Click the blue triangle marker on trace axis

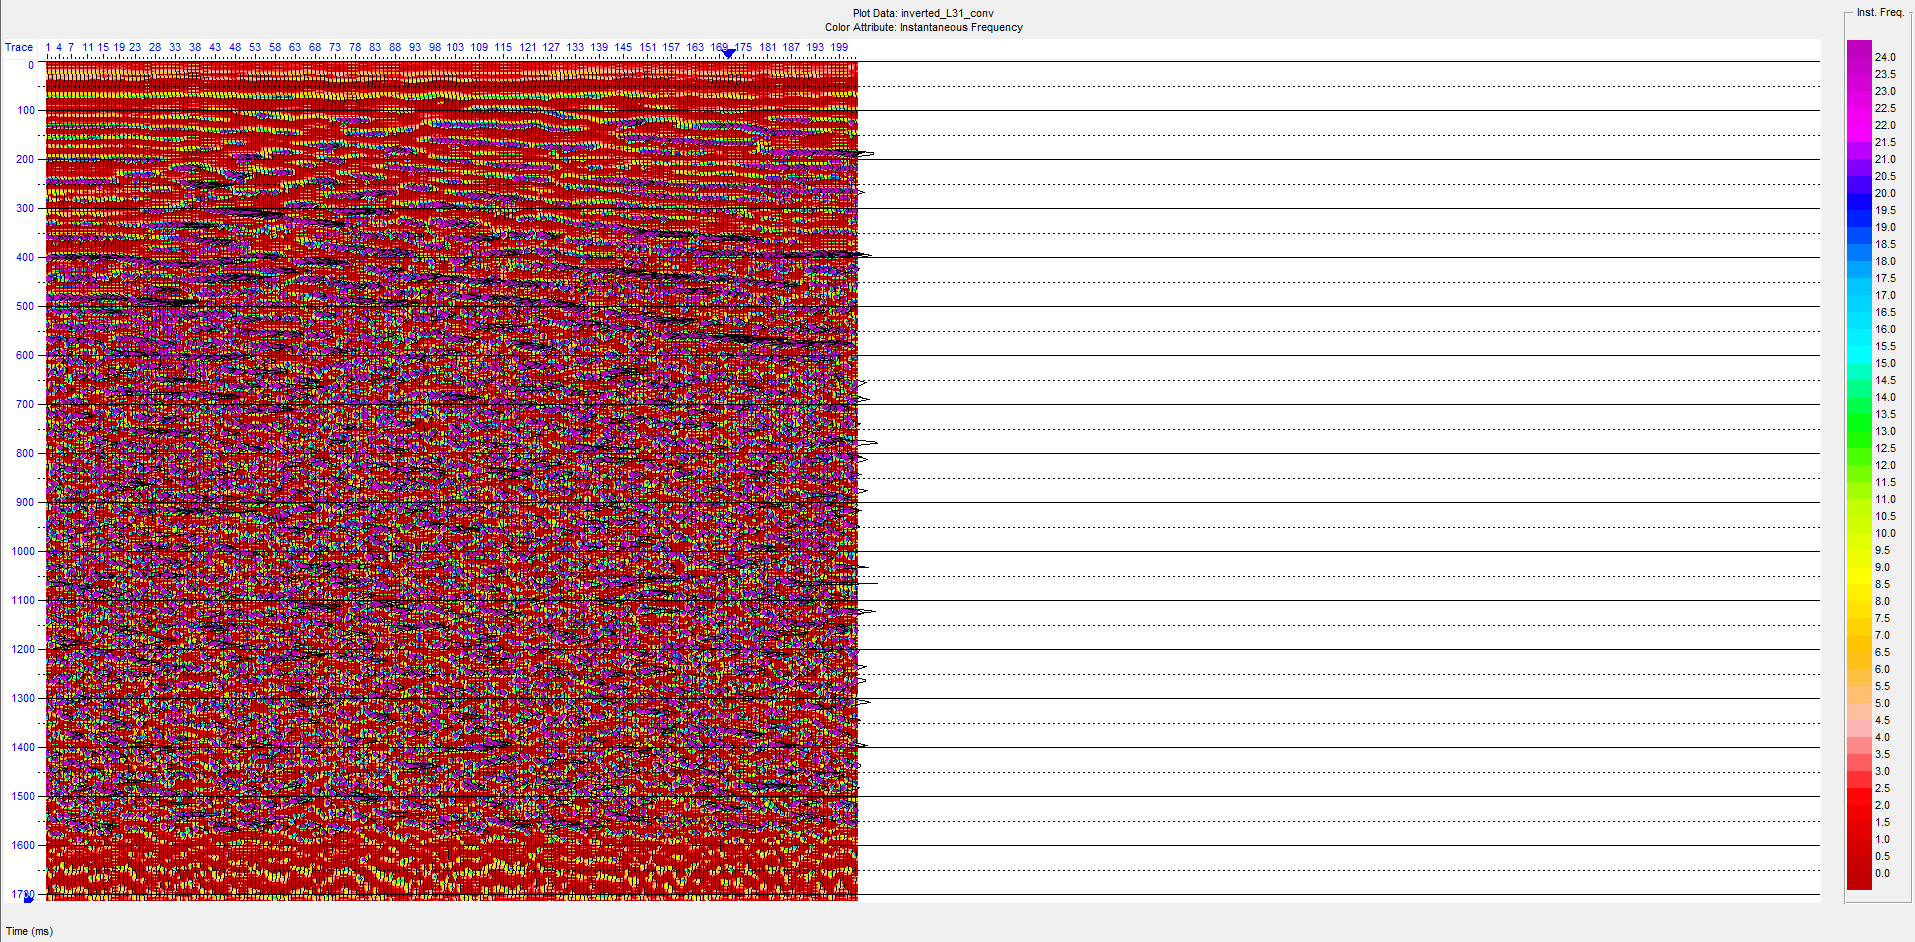coord(729,54)
